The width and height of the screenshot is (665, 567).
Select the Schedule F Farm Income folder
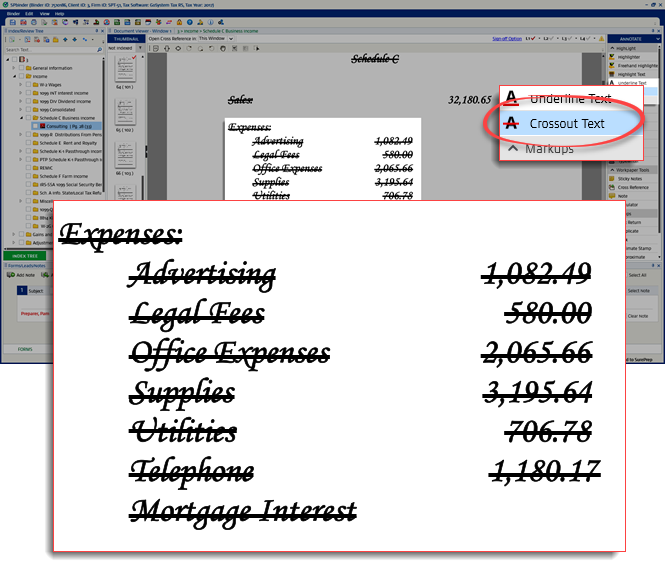[x=63, y=176]
